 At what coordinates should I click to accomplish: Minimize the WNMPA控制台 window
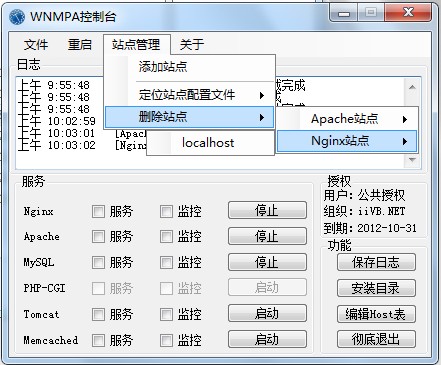click(x=344, y=13)
